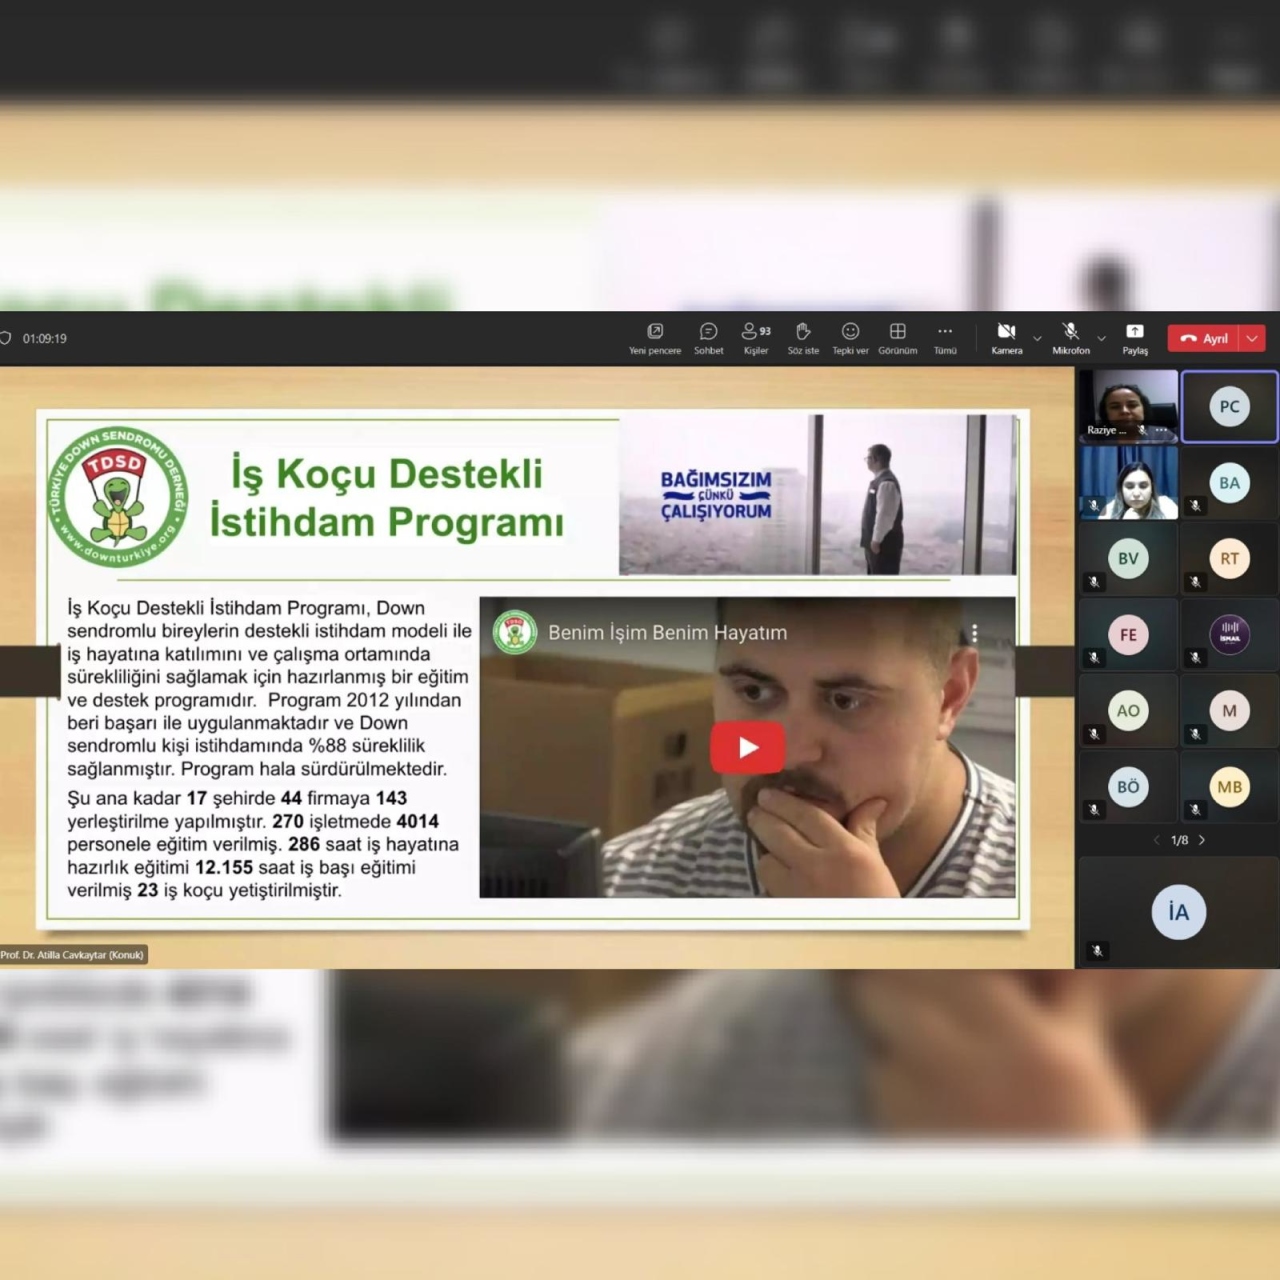Viewport: 1280px width, 1280px height.
Task: Click the microphone icon on Raziye's tile
Action: (x=1142, y=430)
